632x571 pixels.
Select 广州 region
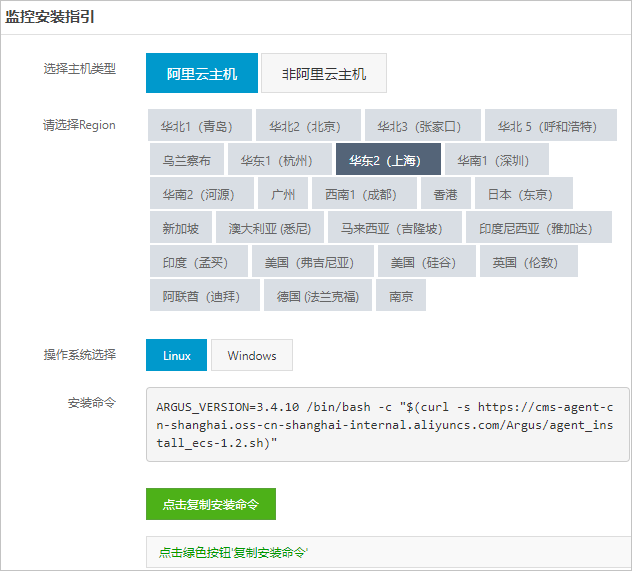(x=283, y=193)
